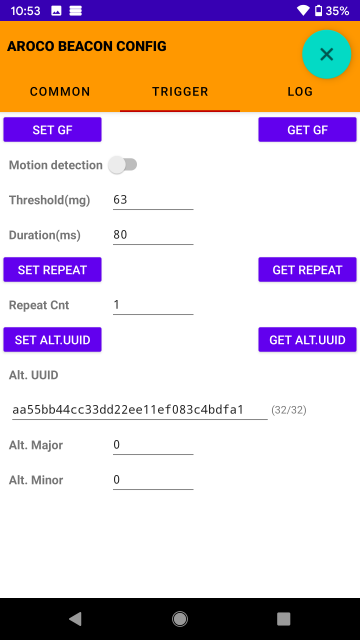Tap the battery icon in status bar

point(318,11)
